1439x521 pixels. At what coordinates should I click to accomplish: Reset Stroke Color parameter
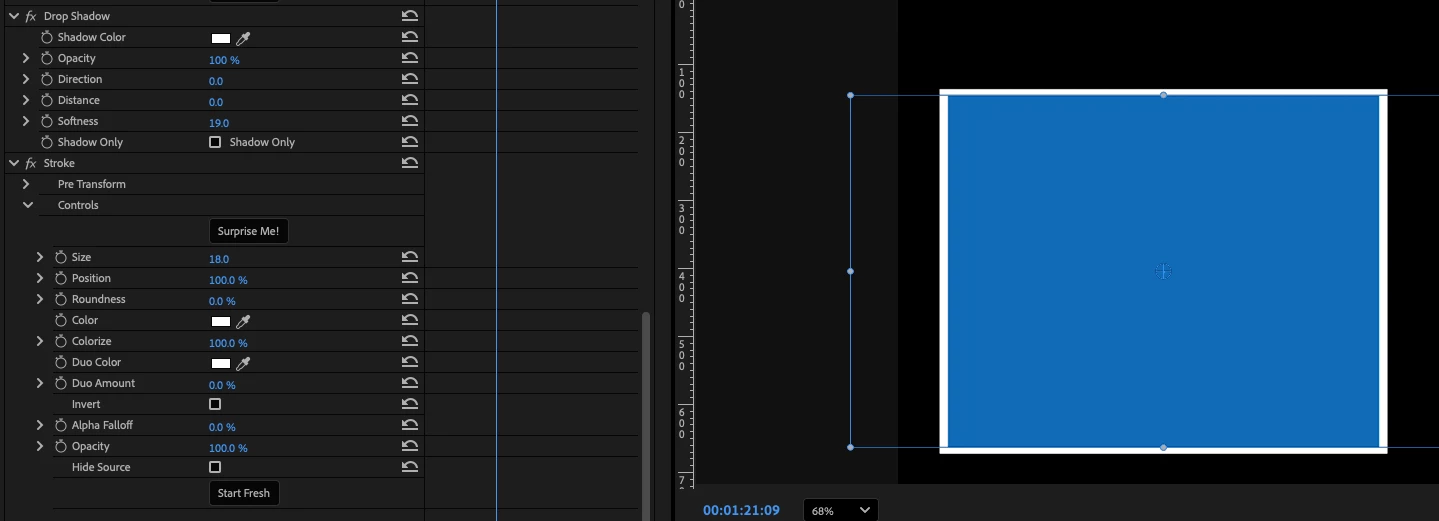point(410,320)
